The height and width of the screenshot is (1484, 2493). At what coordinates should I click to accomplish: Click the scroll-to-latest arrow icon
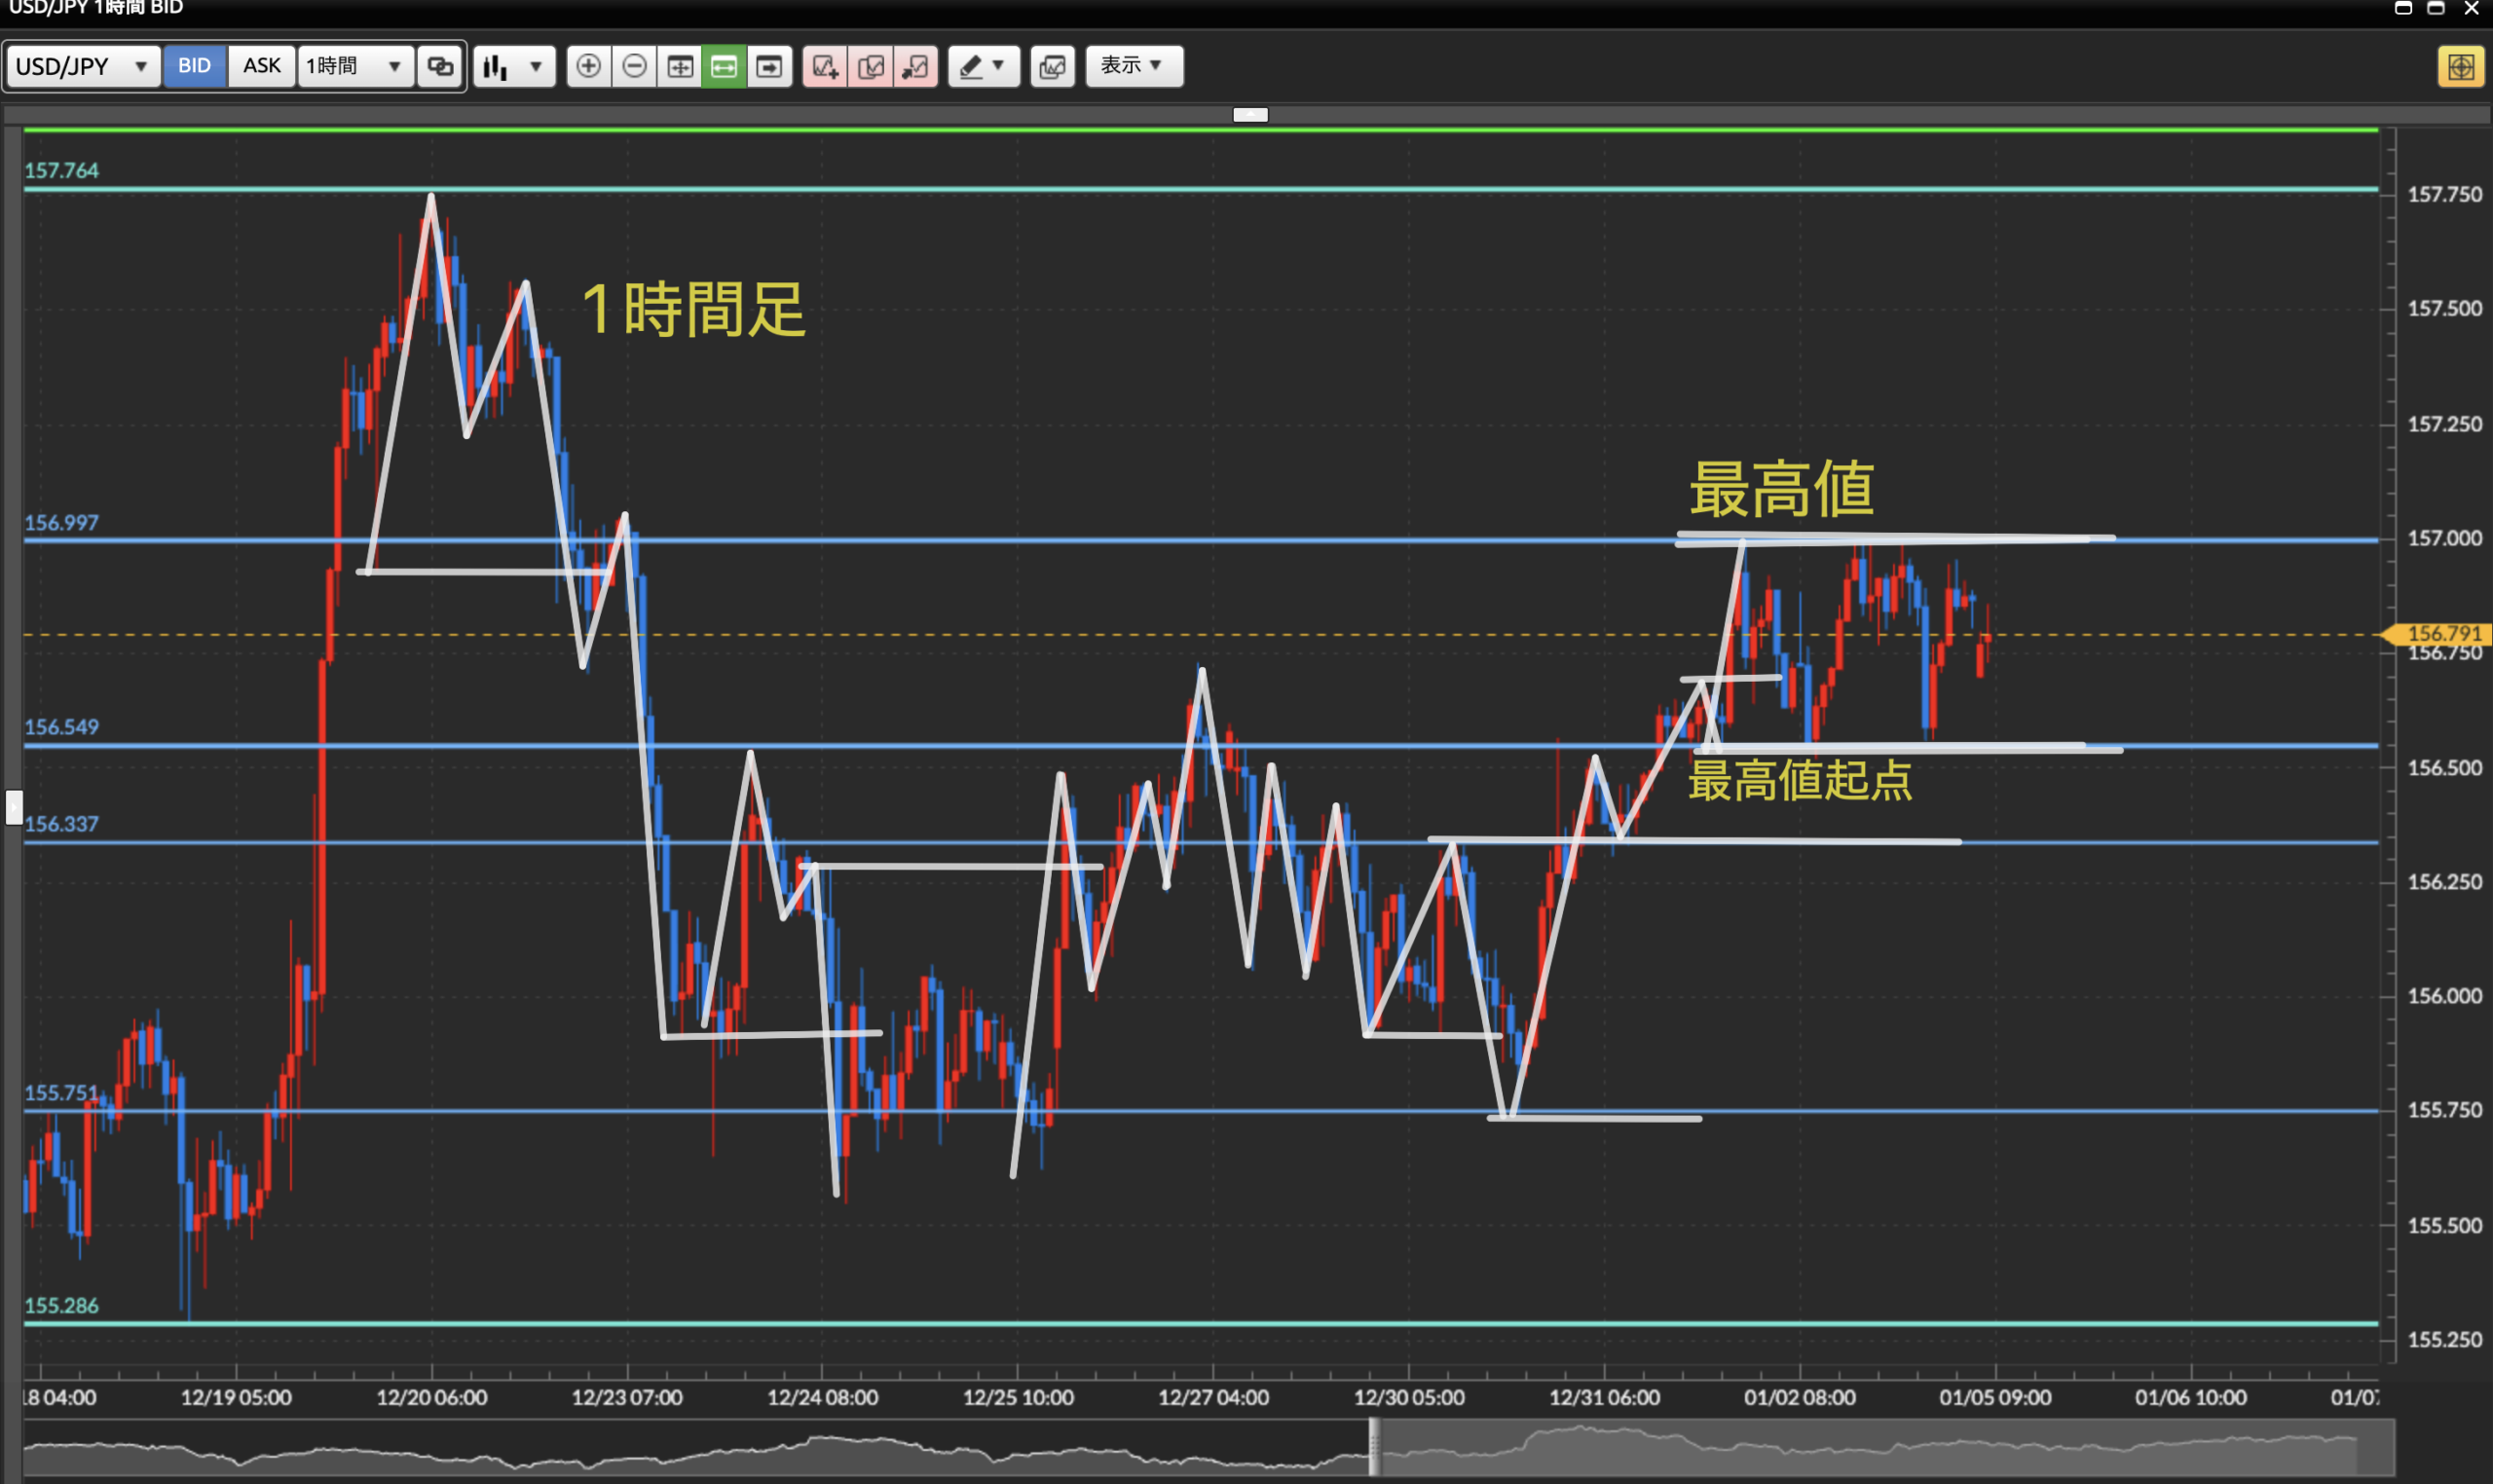click(x=769, y=66)
